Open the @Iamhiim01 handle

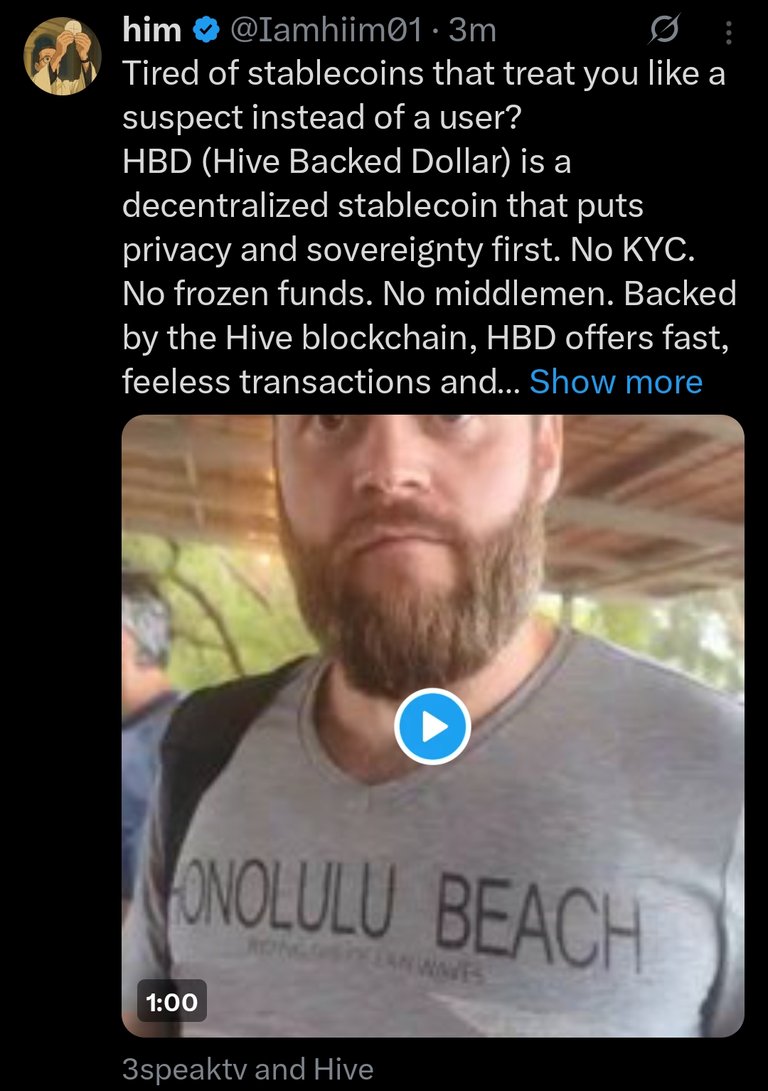pos(326,30)
